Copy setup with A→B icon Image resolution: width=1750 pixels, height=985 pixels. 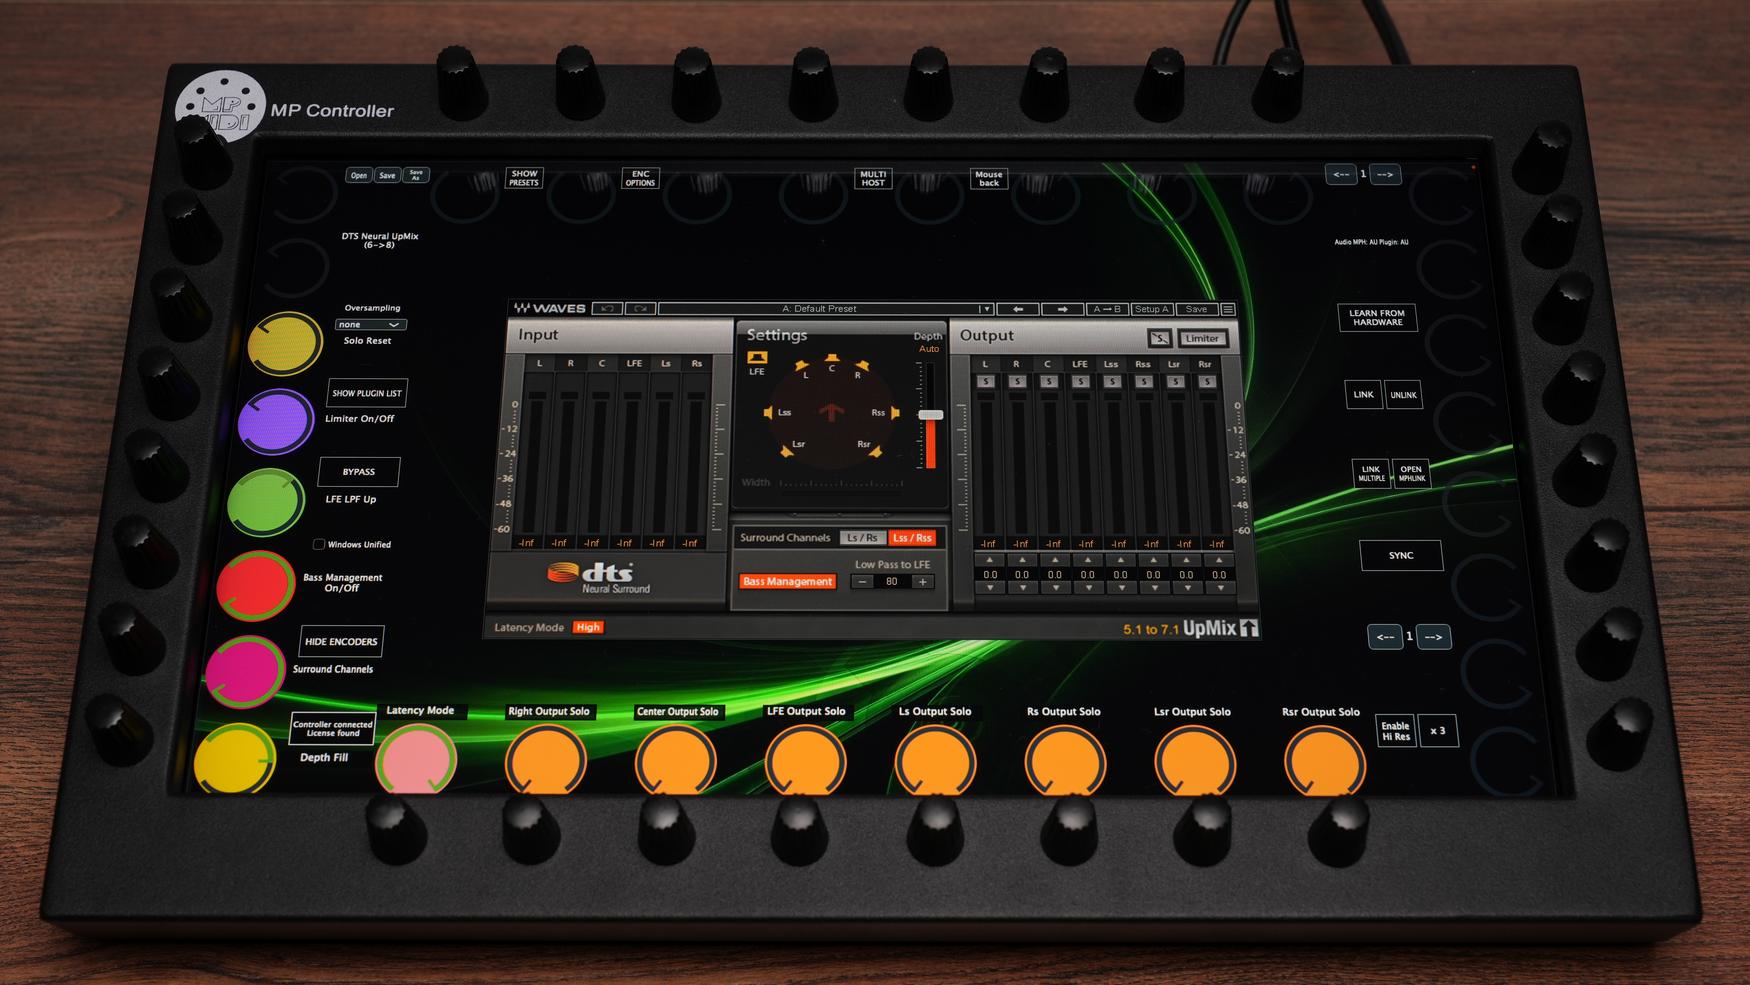(1107, 309)
